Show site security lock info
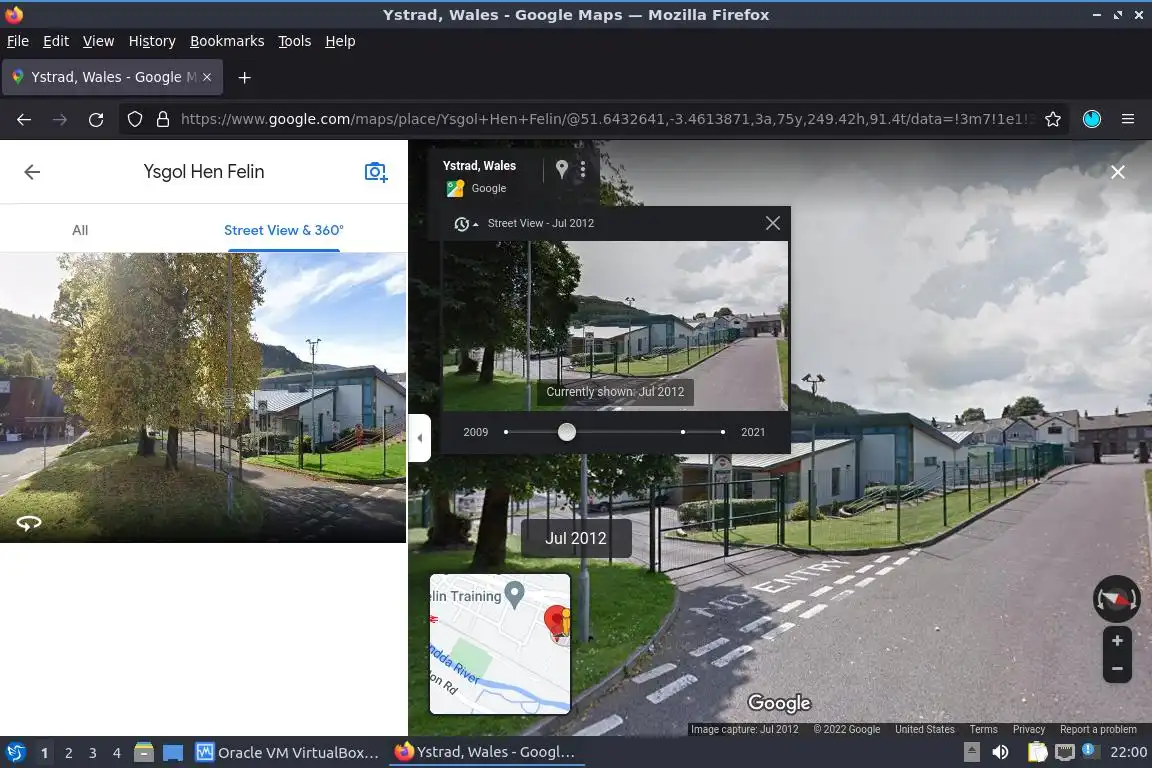The width and height of the screenshot is (1152, 768). (x=163, y=119)
